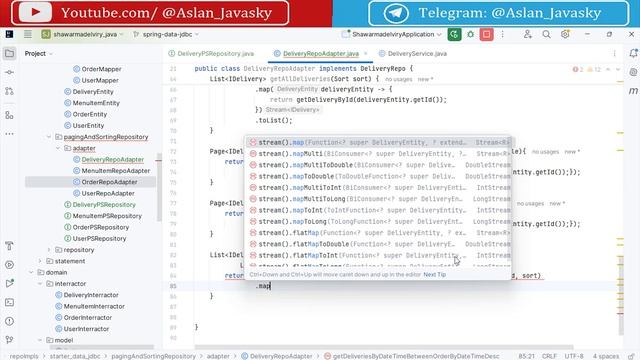Expand the statement folder
The image size is (640, 360).
(40, 261)
